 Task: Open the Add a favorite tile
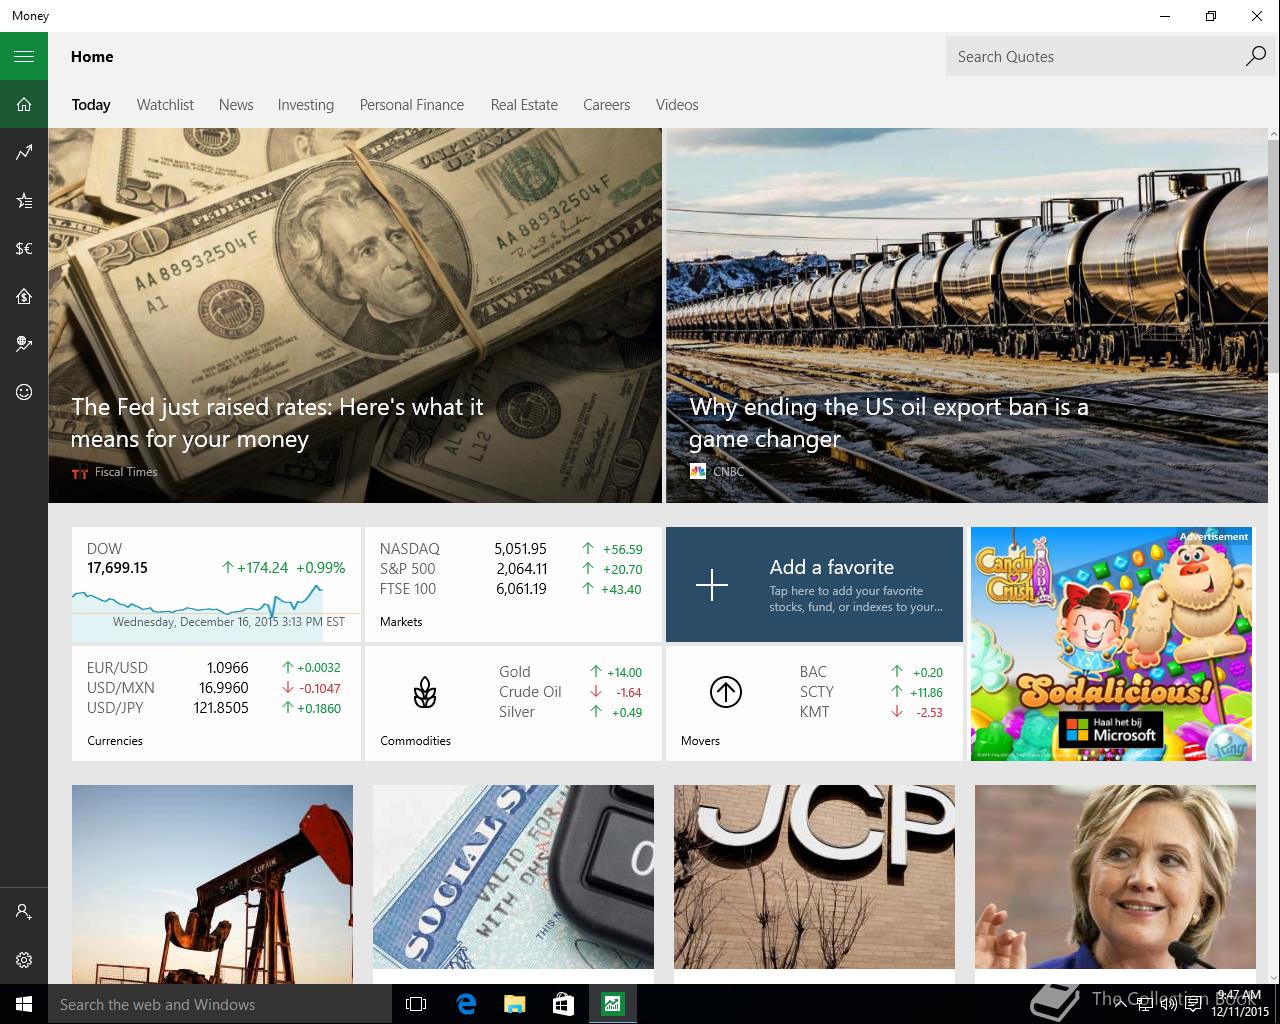(814, 585)
